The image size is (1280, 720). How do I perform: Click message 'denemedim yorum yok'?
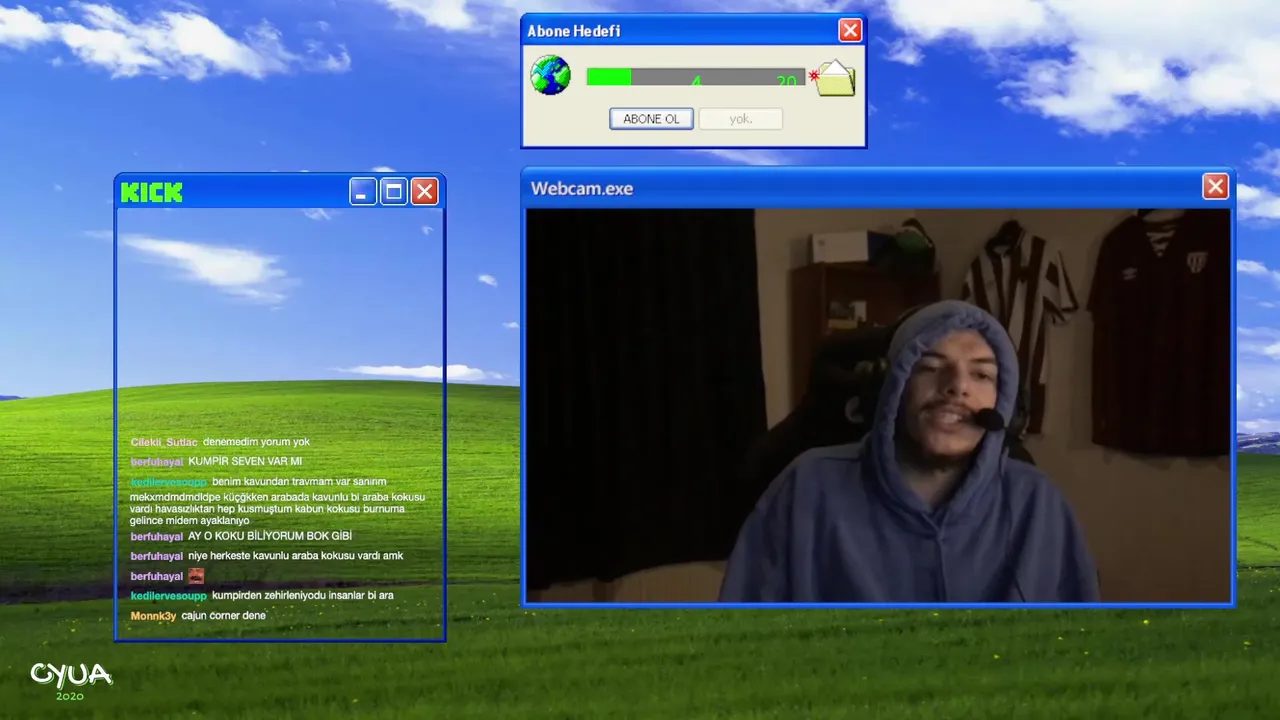[x=256, y=442]
